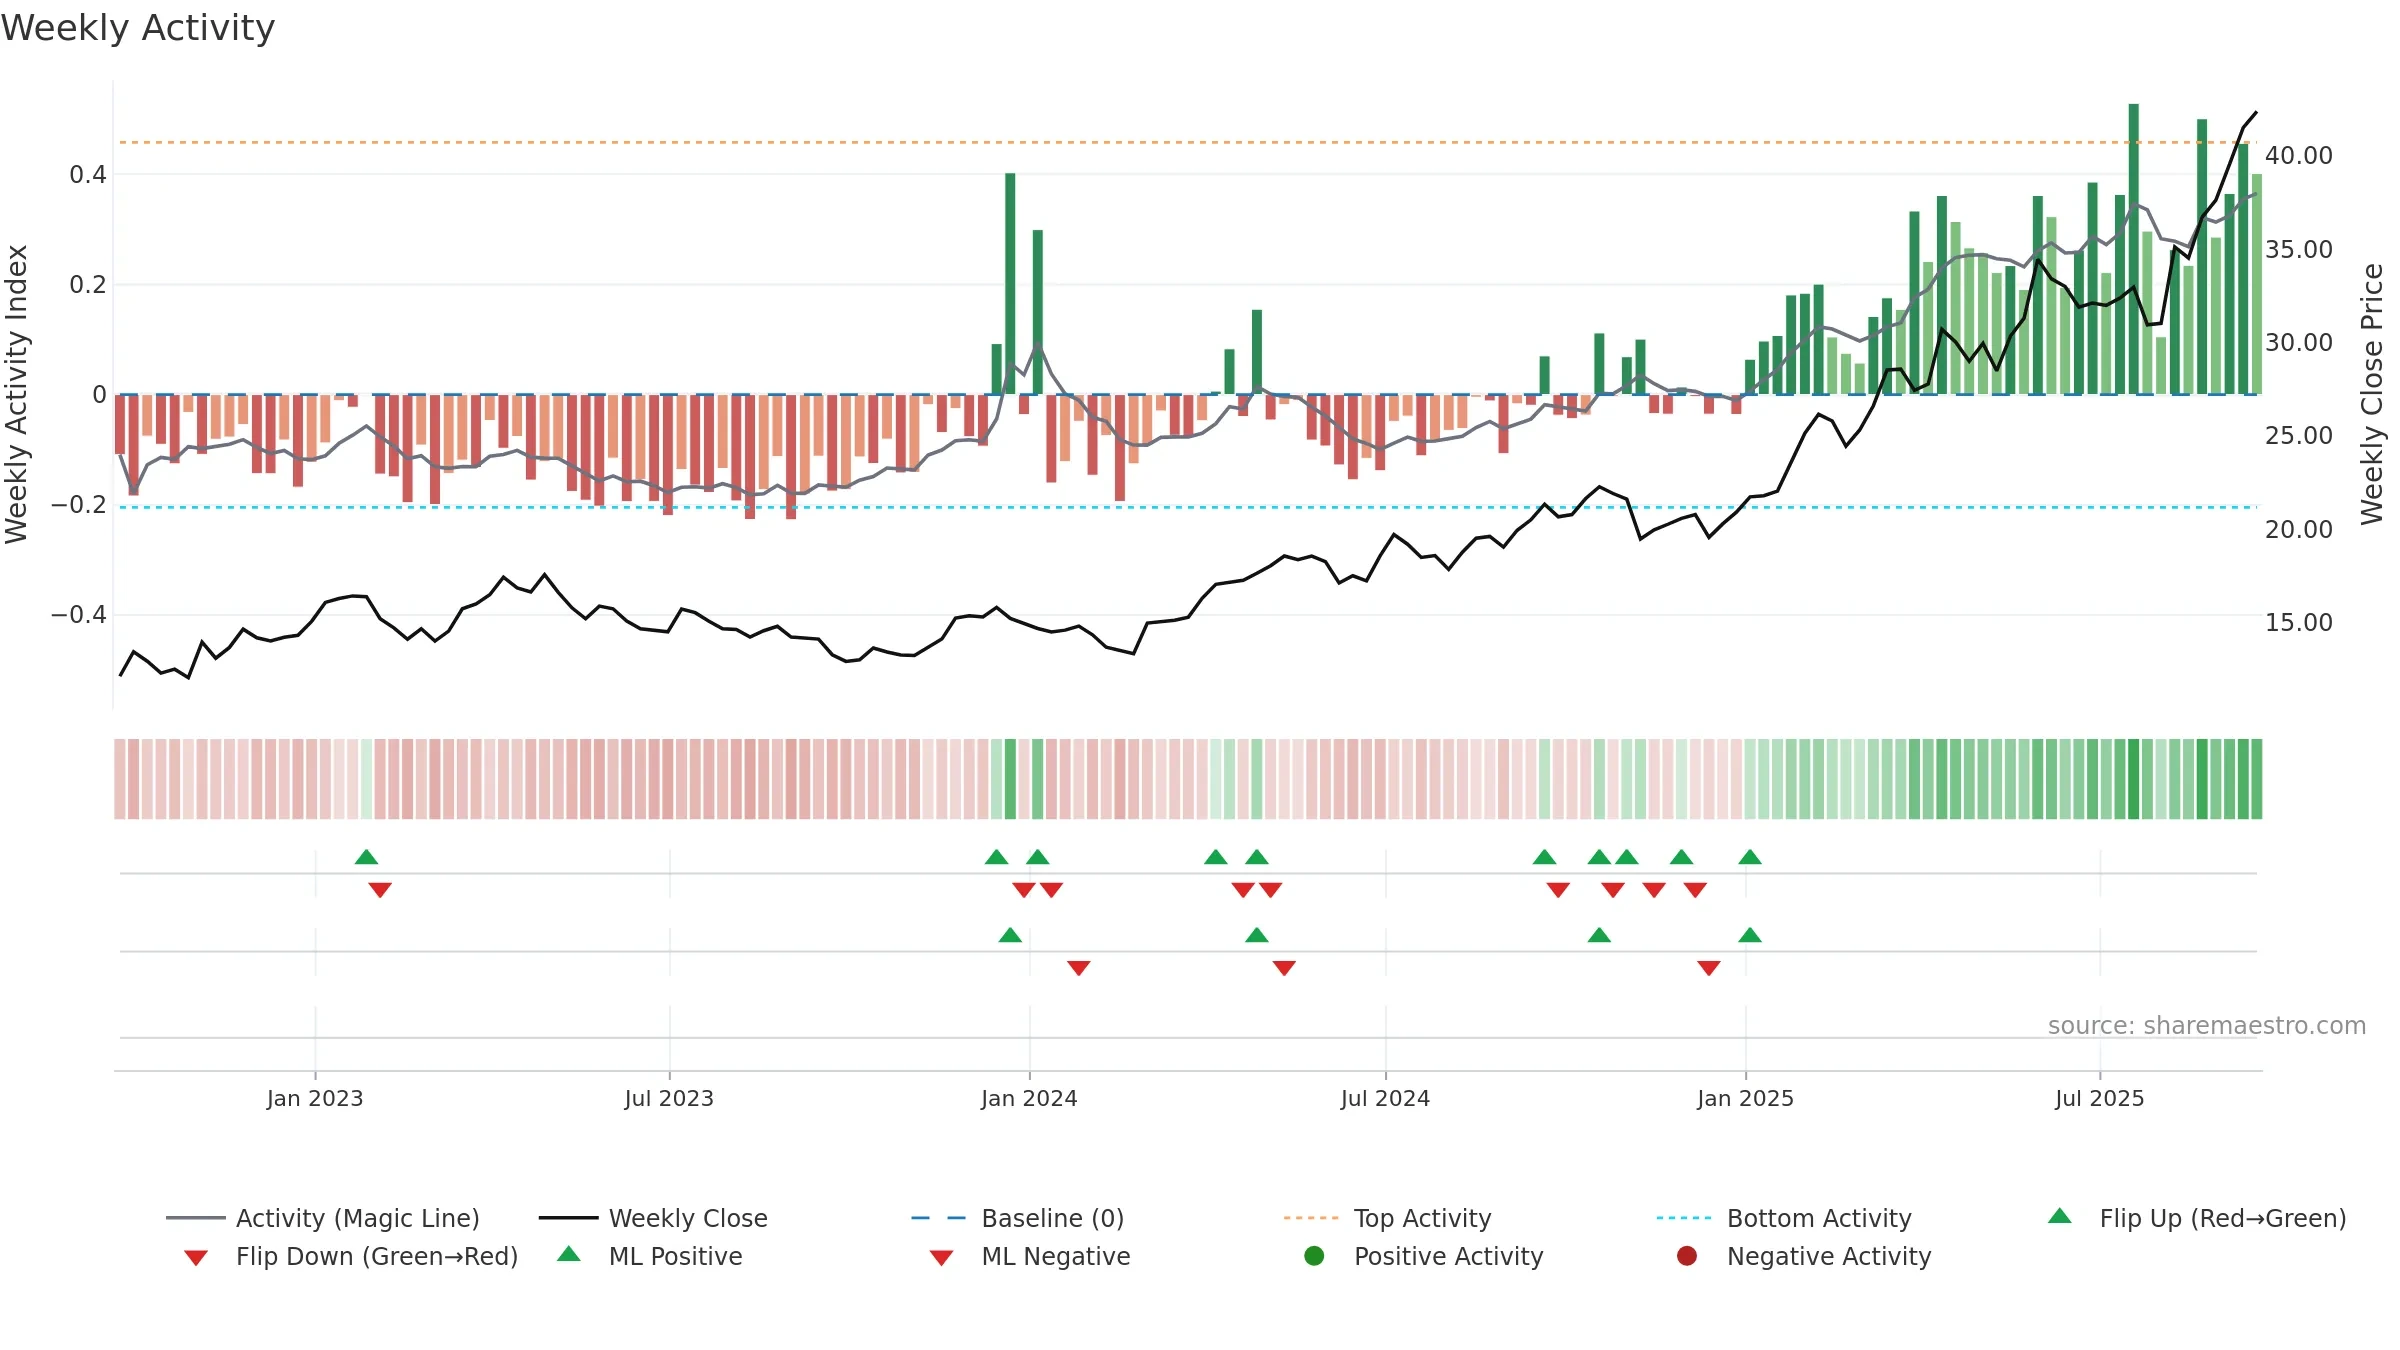Toggle the Flip Down (Green→Red) legend entry
The image size is (2400, 1350).
(x=351, y=1256)
